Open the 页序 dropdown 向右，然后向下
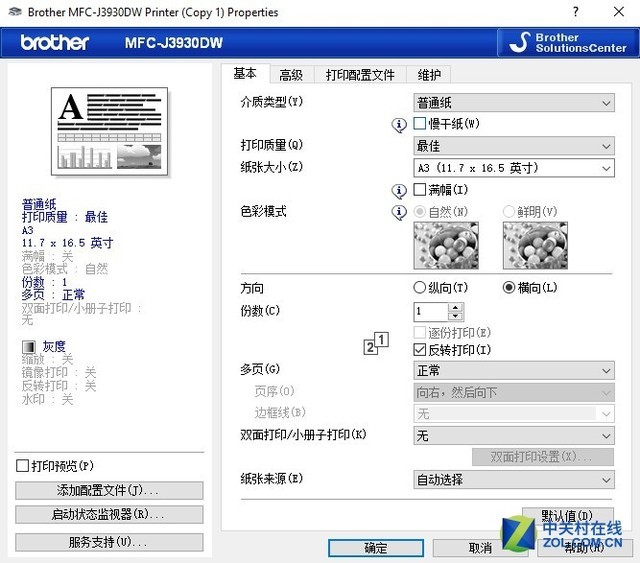640x563 pixels. [x=514, y=392]
